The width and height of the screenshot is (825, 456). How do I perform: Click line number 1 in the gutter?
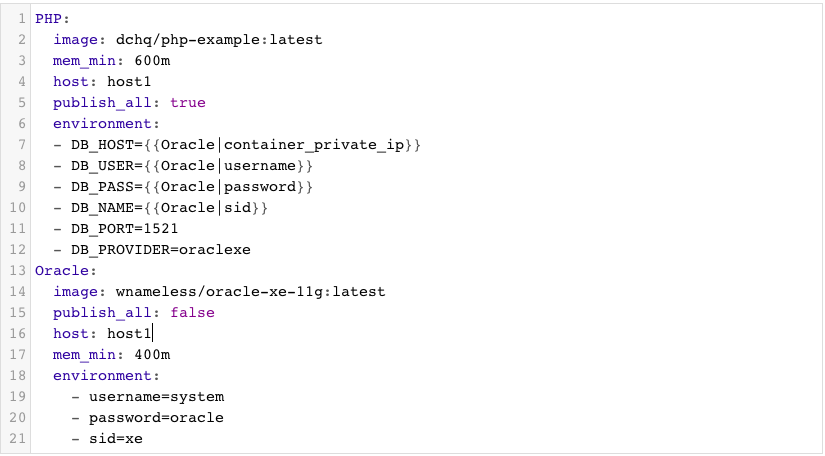point(22,19)
